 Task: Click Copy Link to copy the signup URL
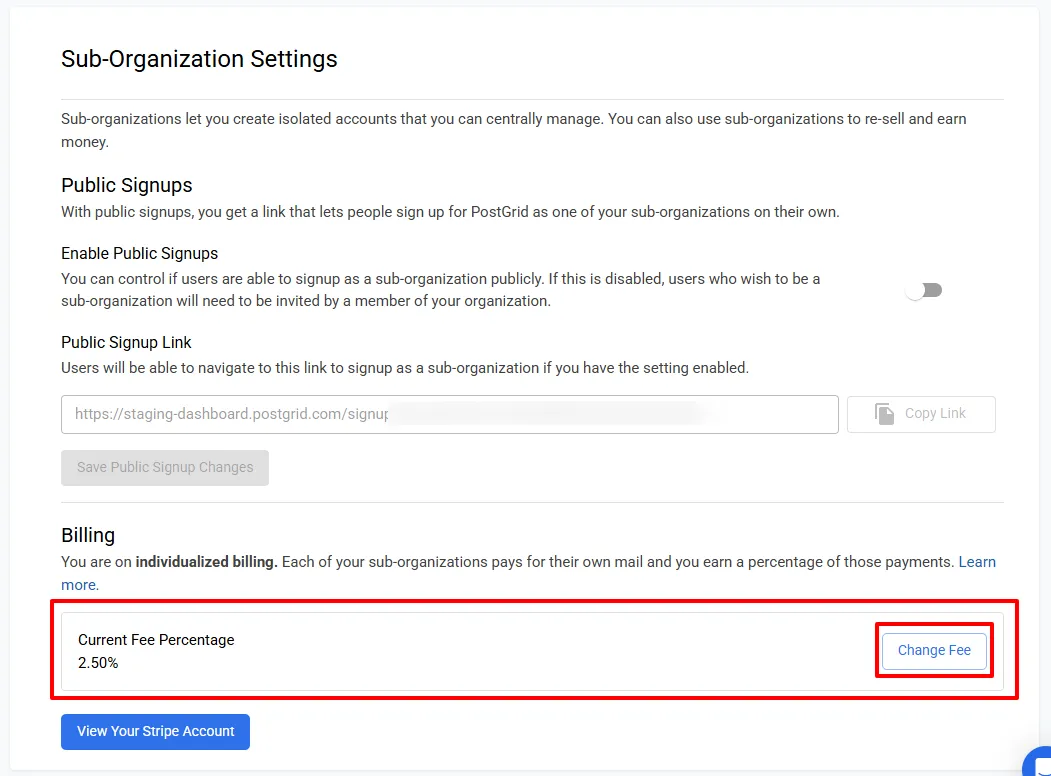pyautogui.click(x=920, y=413)
